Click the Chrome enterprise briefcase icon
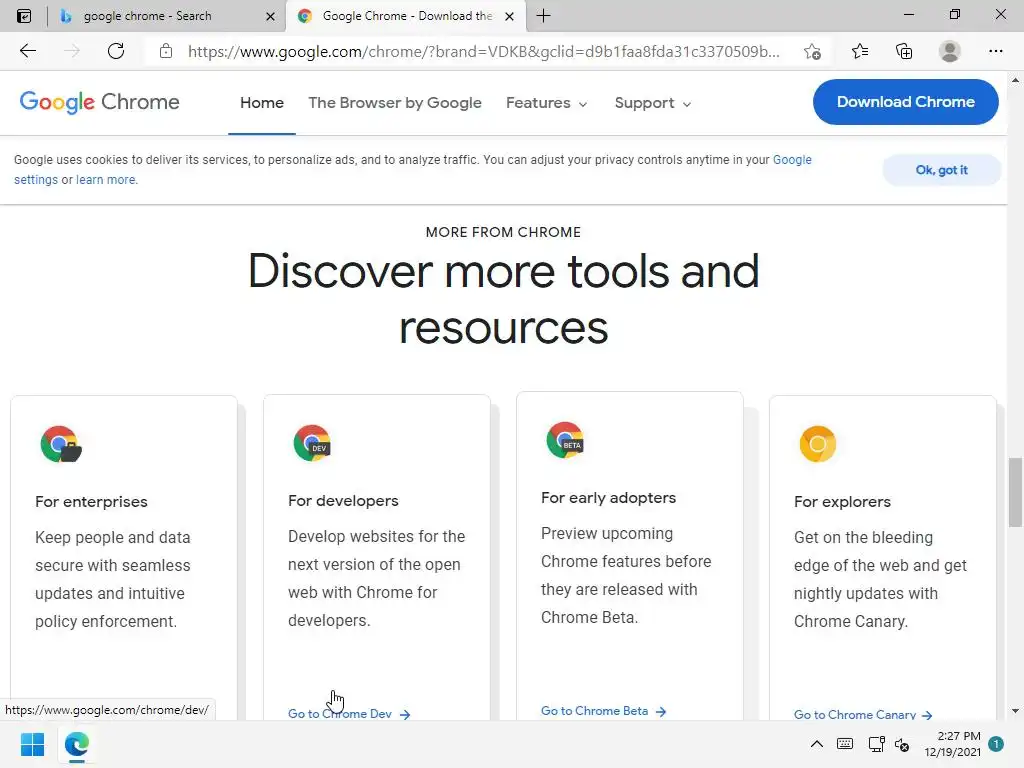The width and height of the screenshot is (1024, 768). click(61, 444)
